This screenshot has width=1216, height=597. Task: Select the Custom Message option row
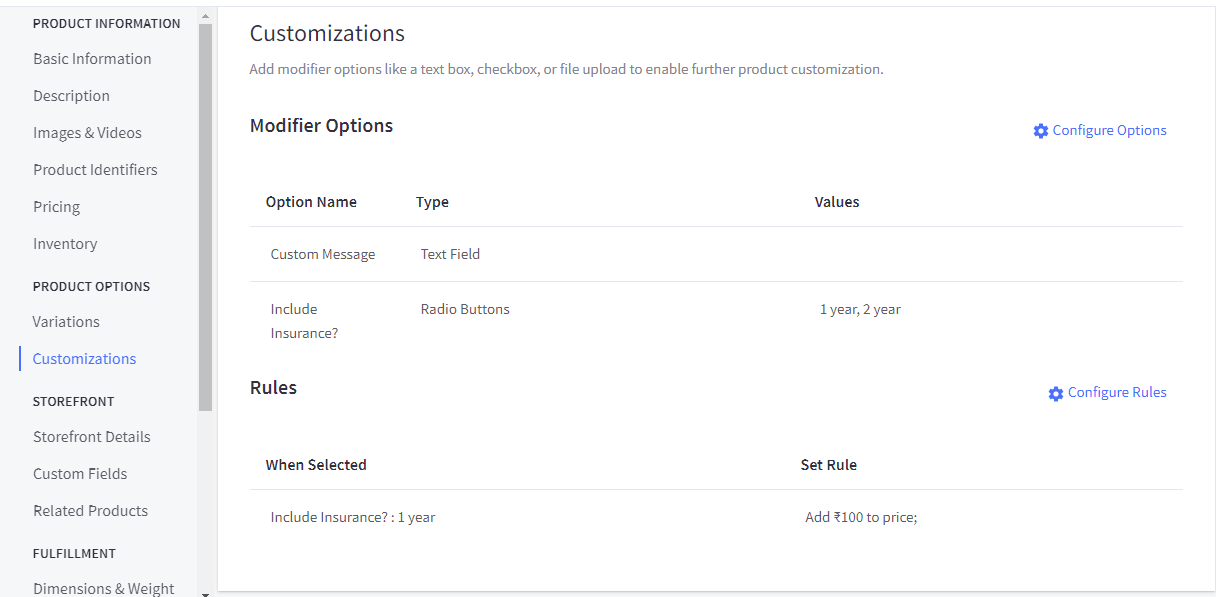[716, 254]
